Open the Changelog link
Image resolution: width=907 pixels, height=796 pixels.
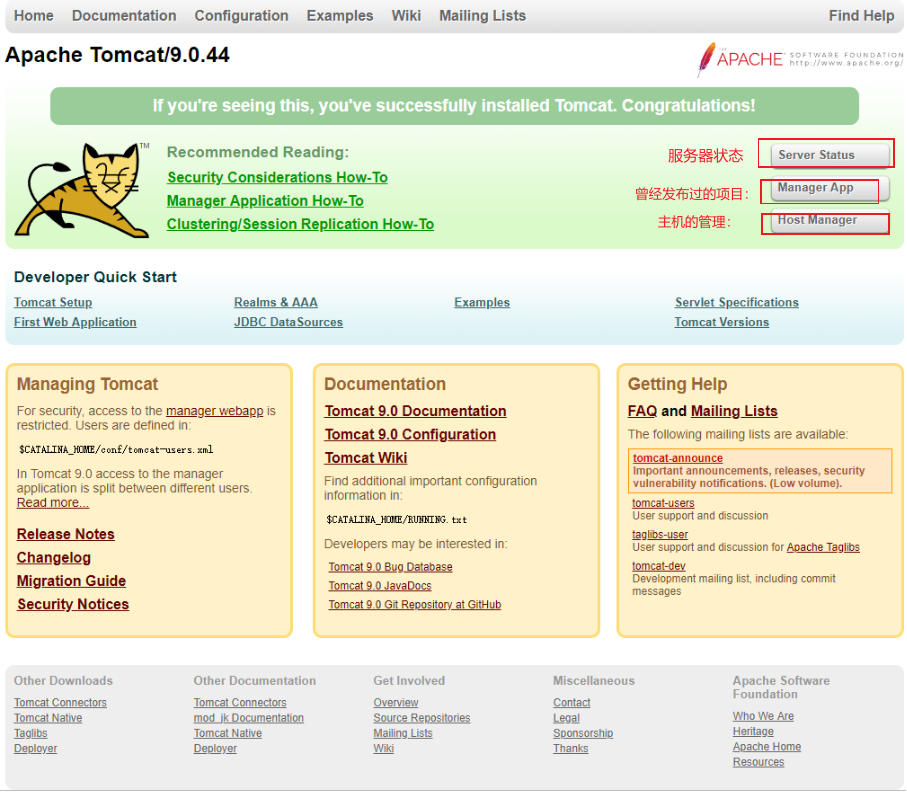[54, 557]
